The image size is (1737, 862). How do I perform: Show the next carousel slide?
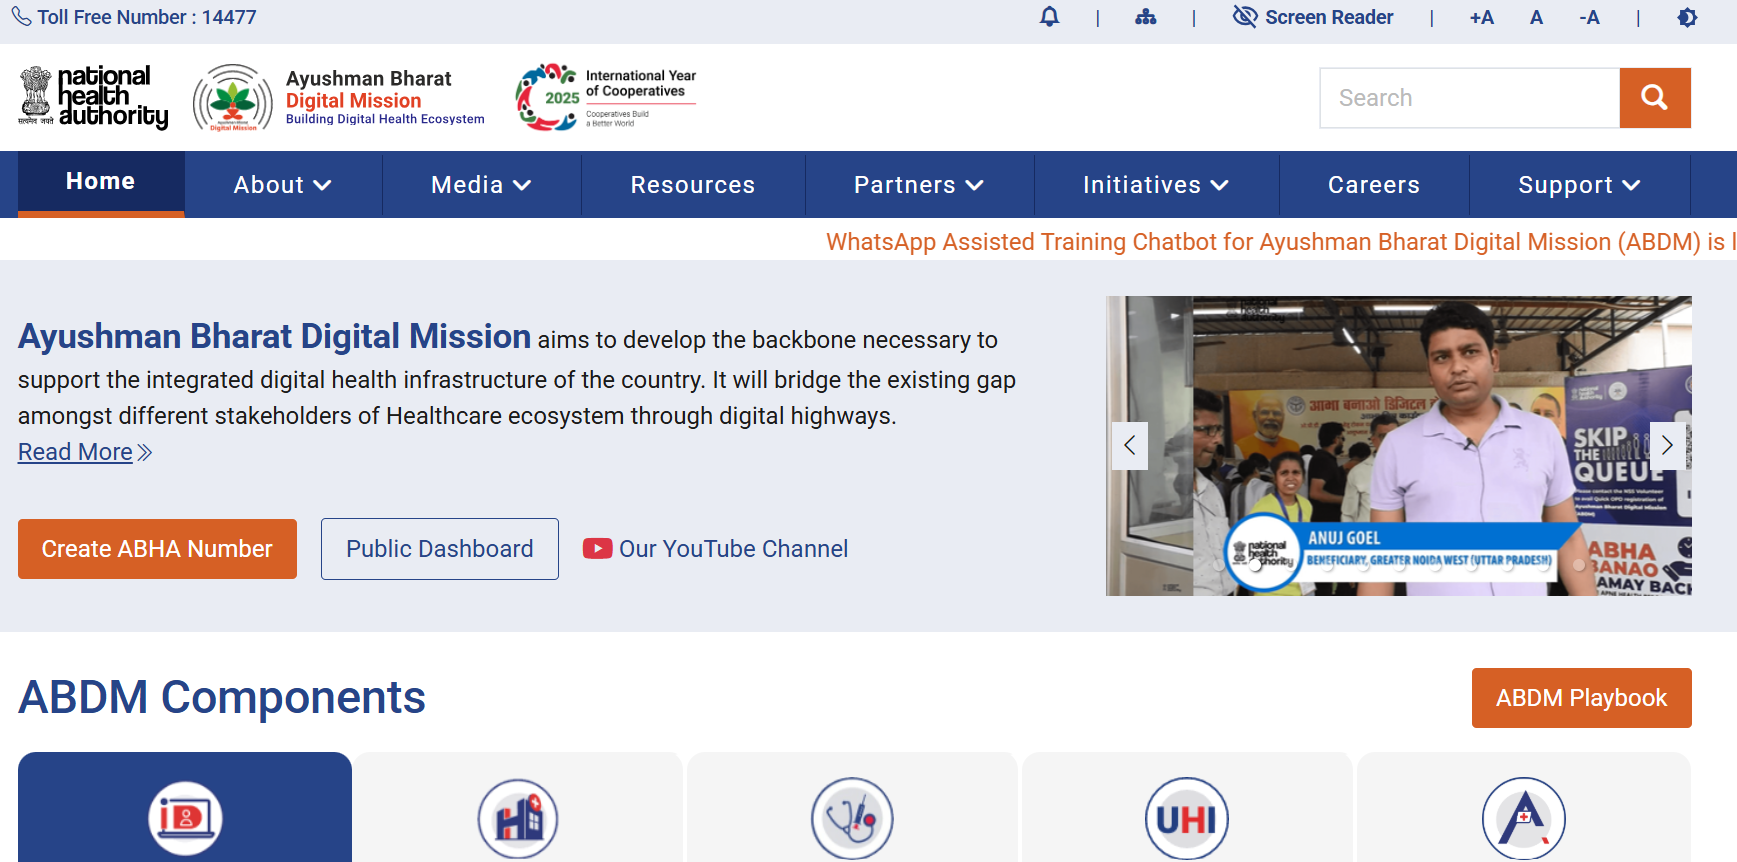pyautogui.click(x=1667, y=446)
